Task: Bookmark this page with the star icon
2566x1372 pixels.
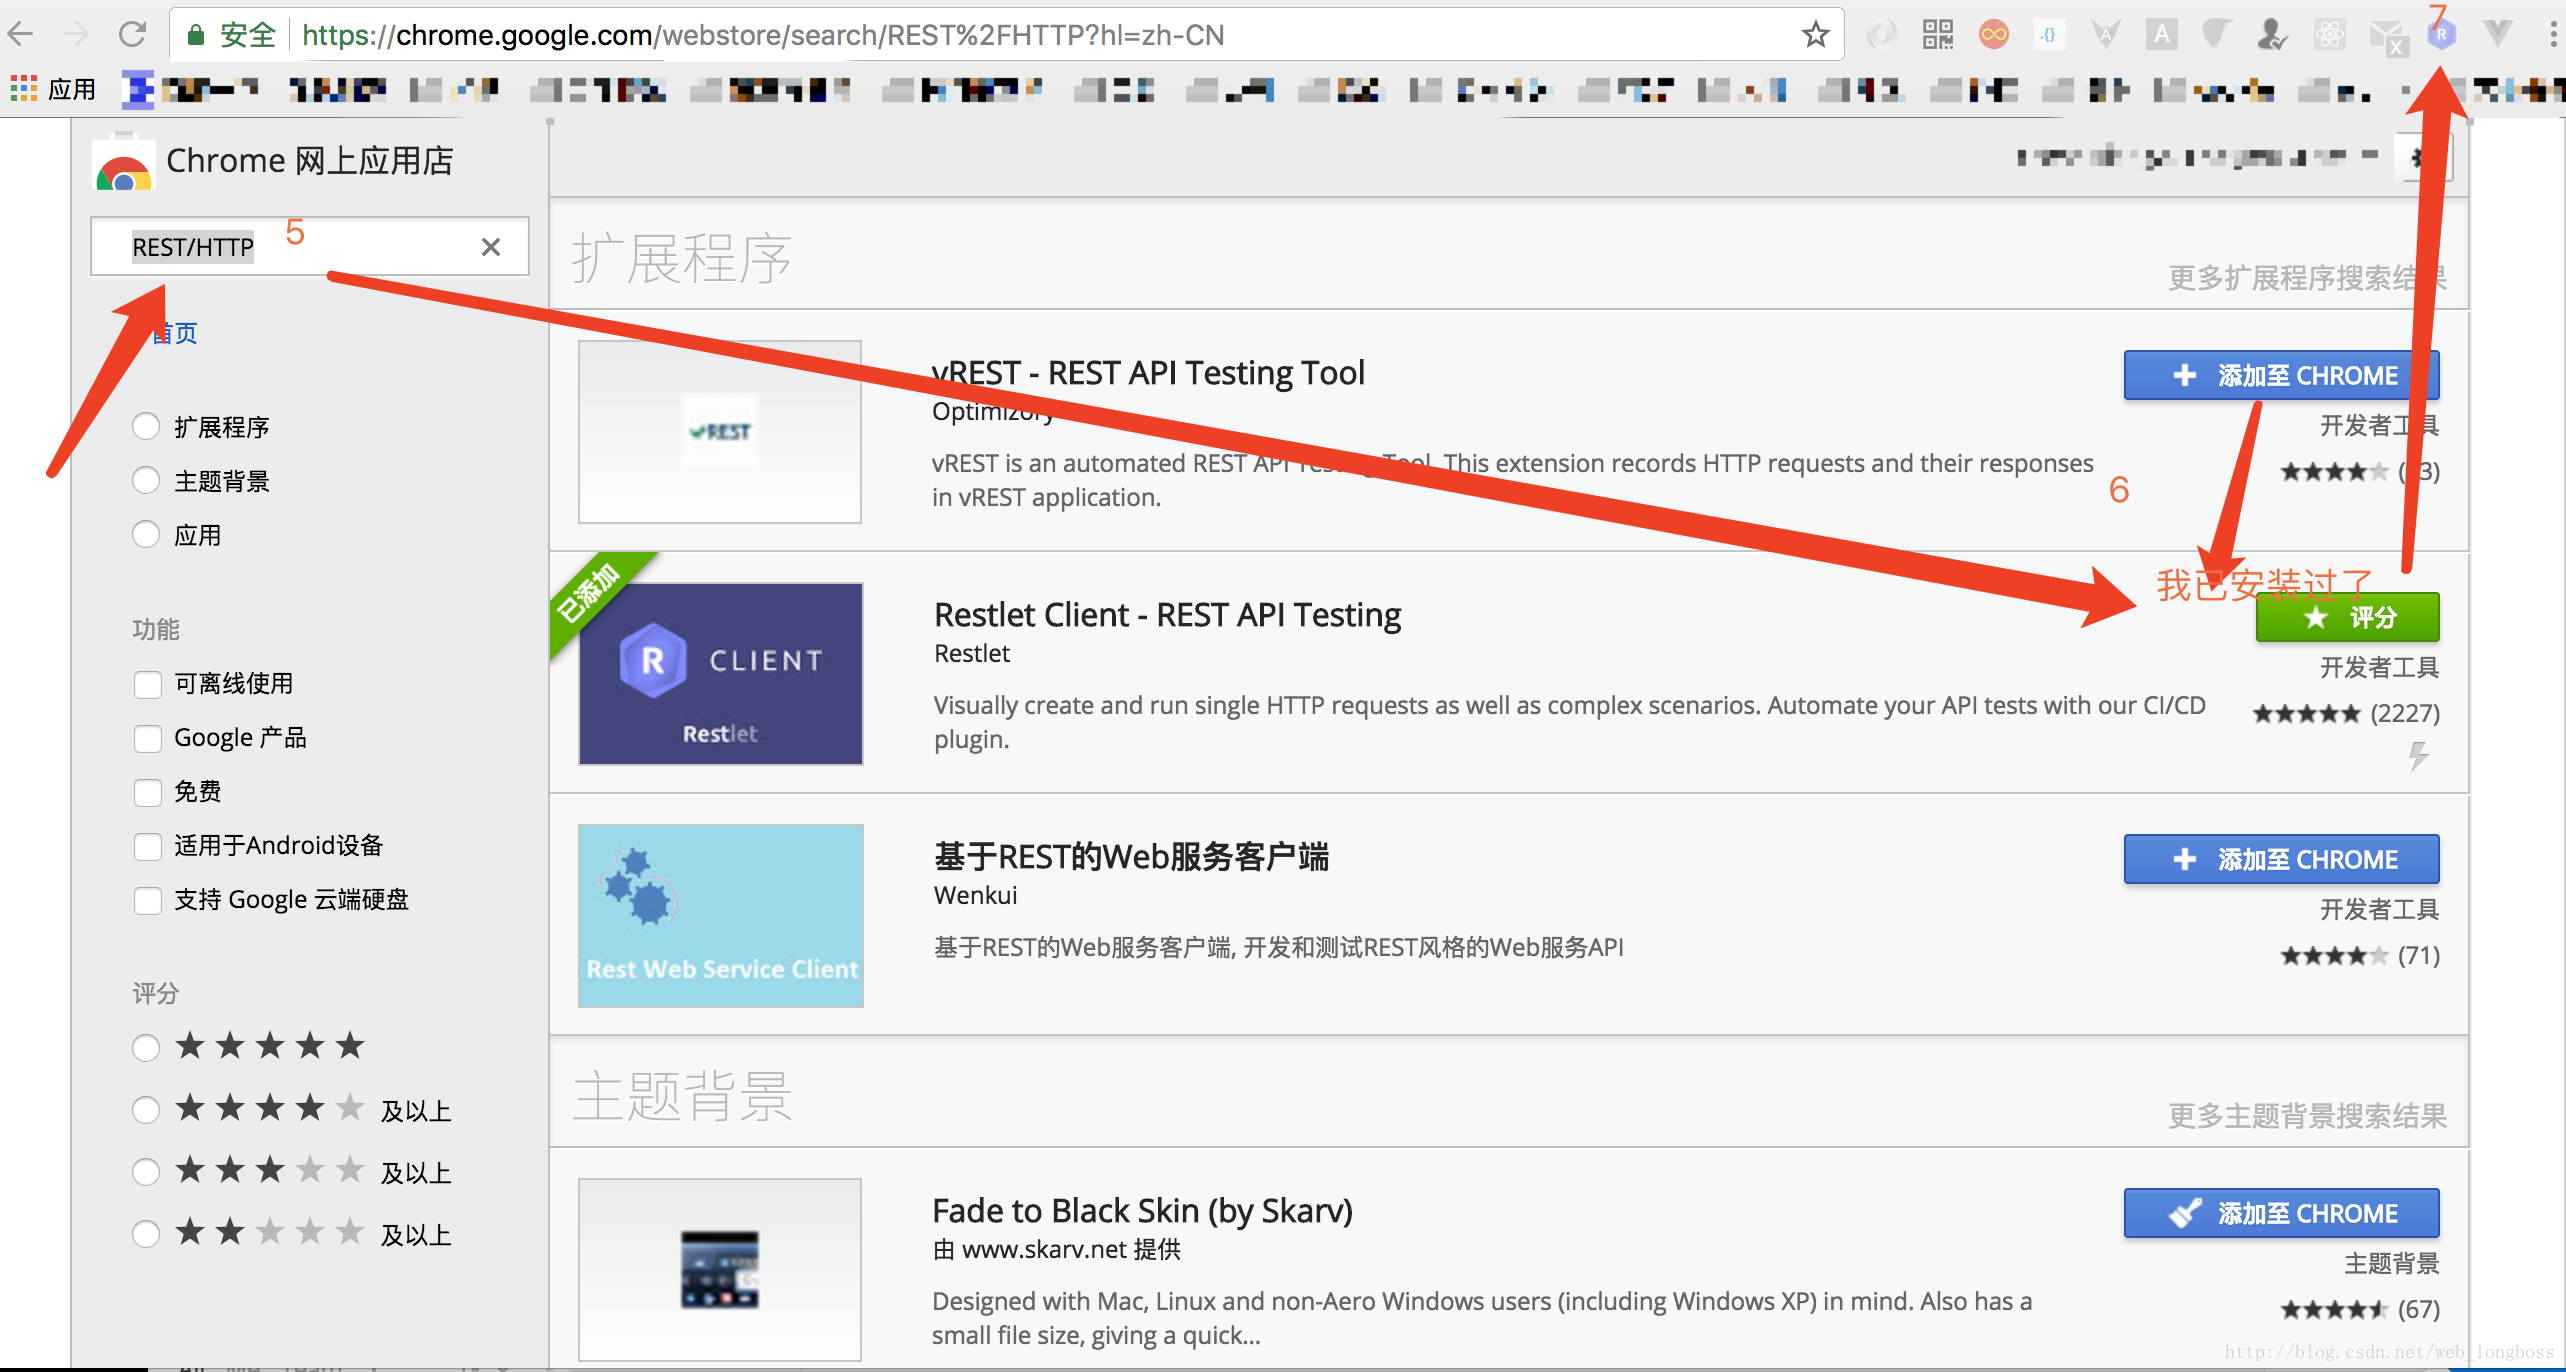Action: (1815, 35)
